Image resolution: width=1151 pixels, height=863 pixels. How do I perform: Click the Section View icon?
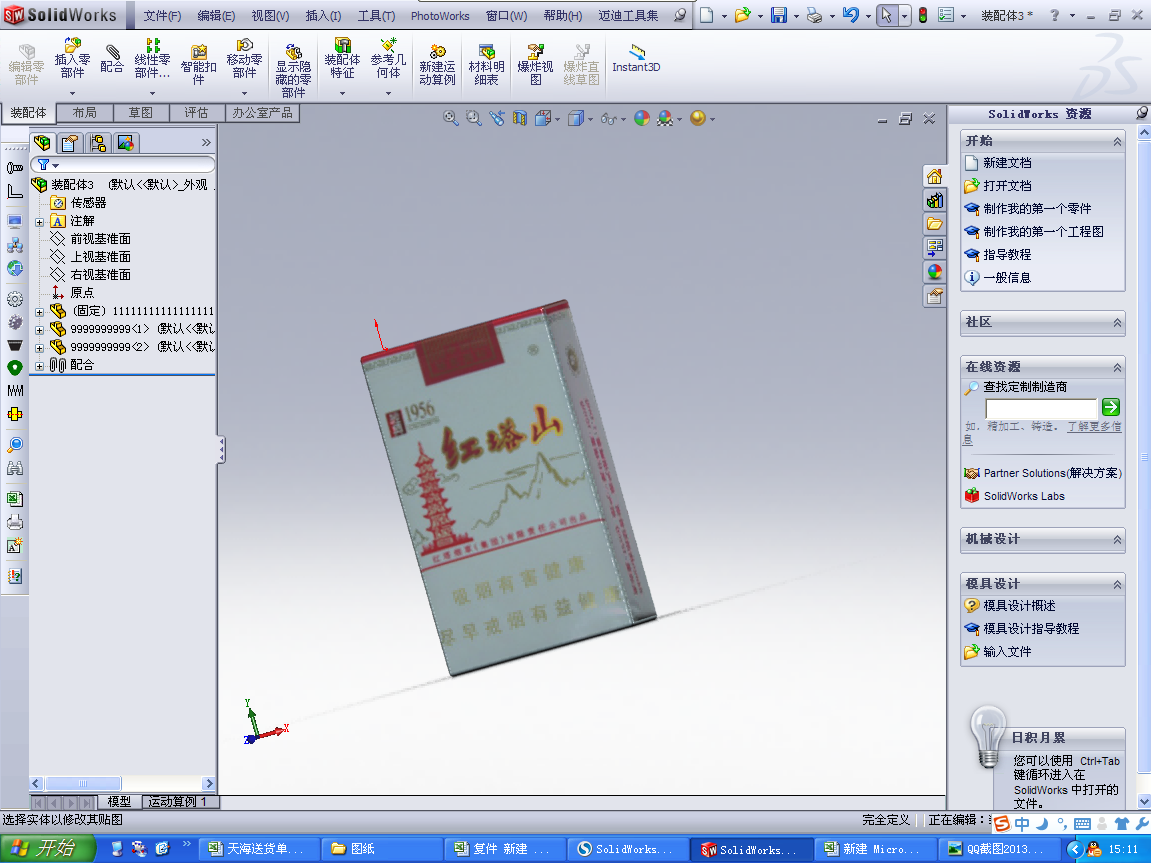click(520, 118)
